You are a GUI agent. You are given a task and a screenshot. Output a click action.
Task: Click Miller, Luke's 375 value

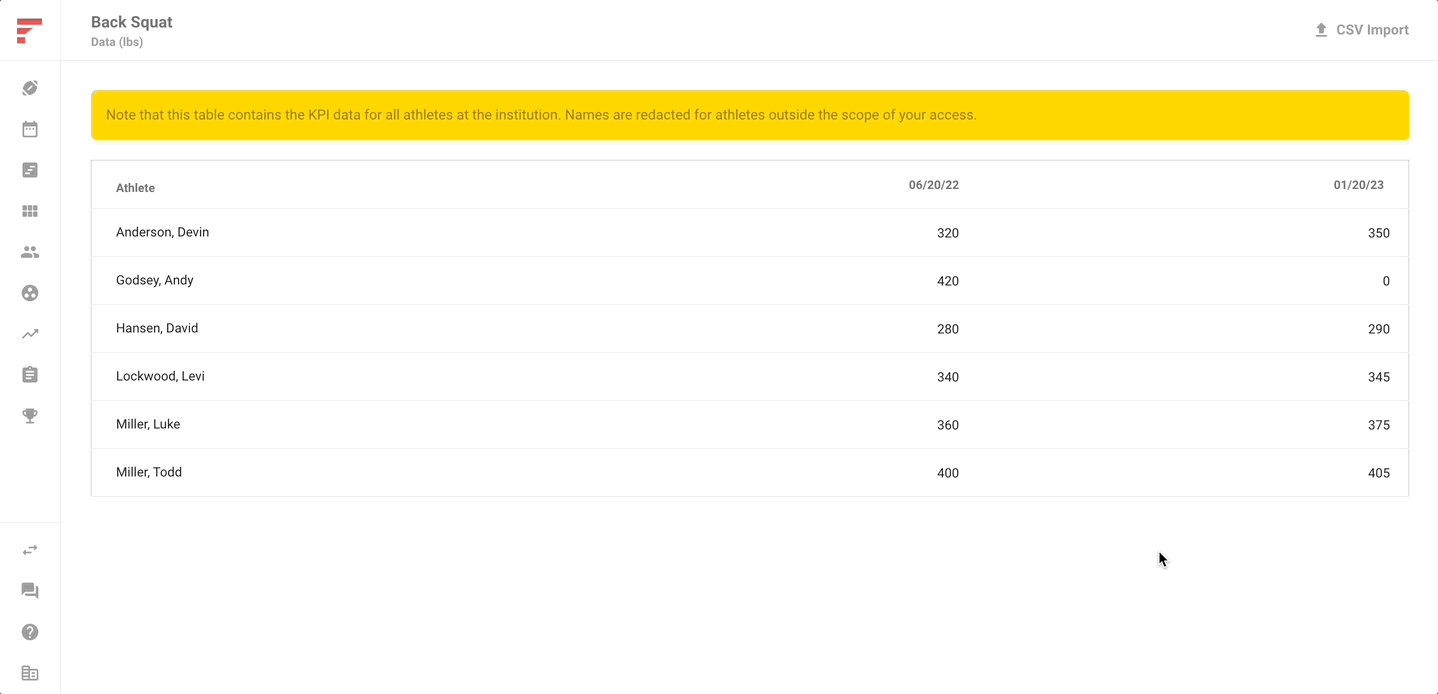1378,425
